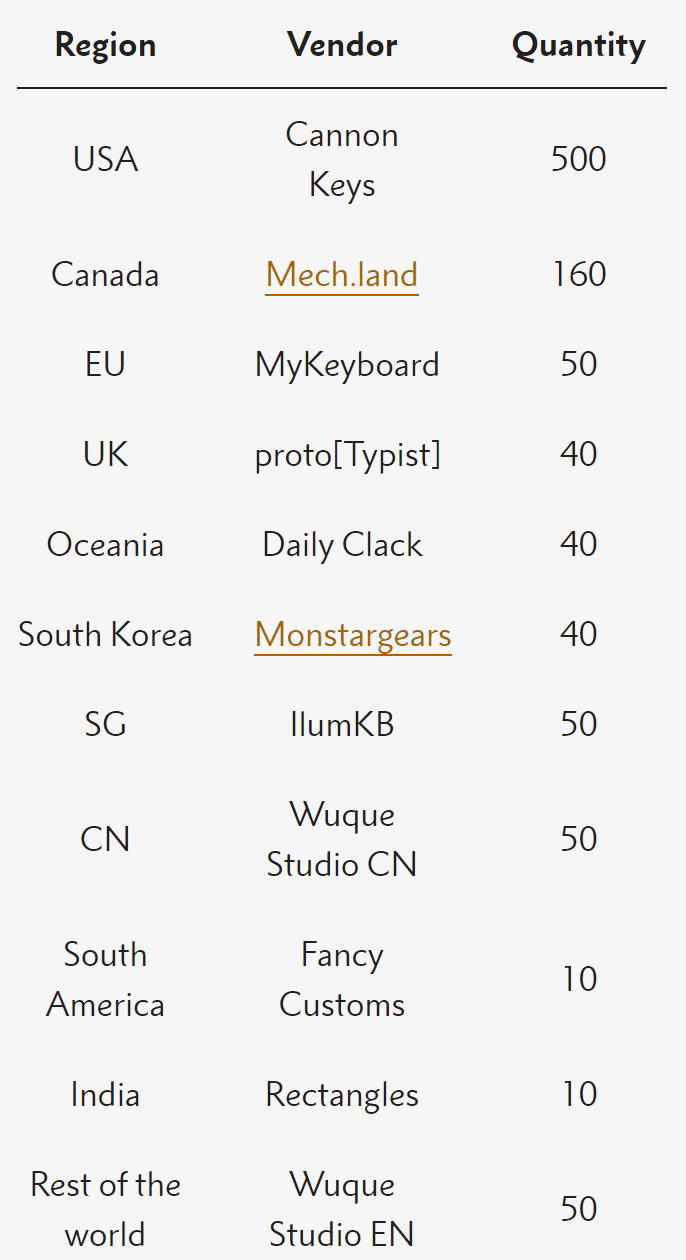Click the Region column header

[x=105, y=45]
